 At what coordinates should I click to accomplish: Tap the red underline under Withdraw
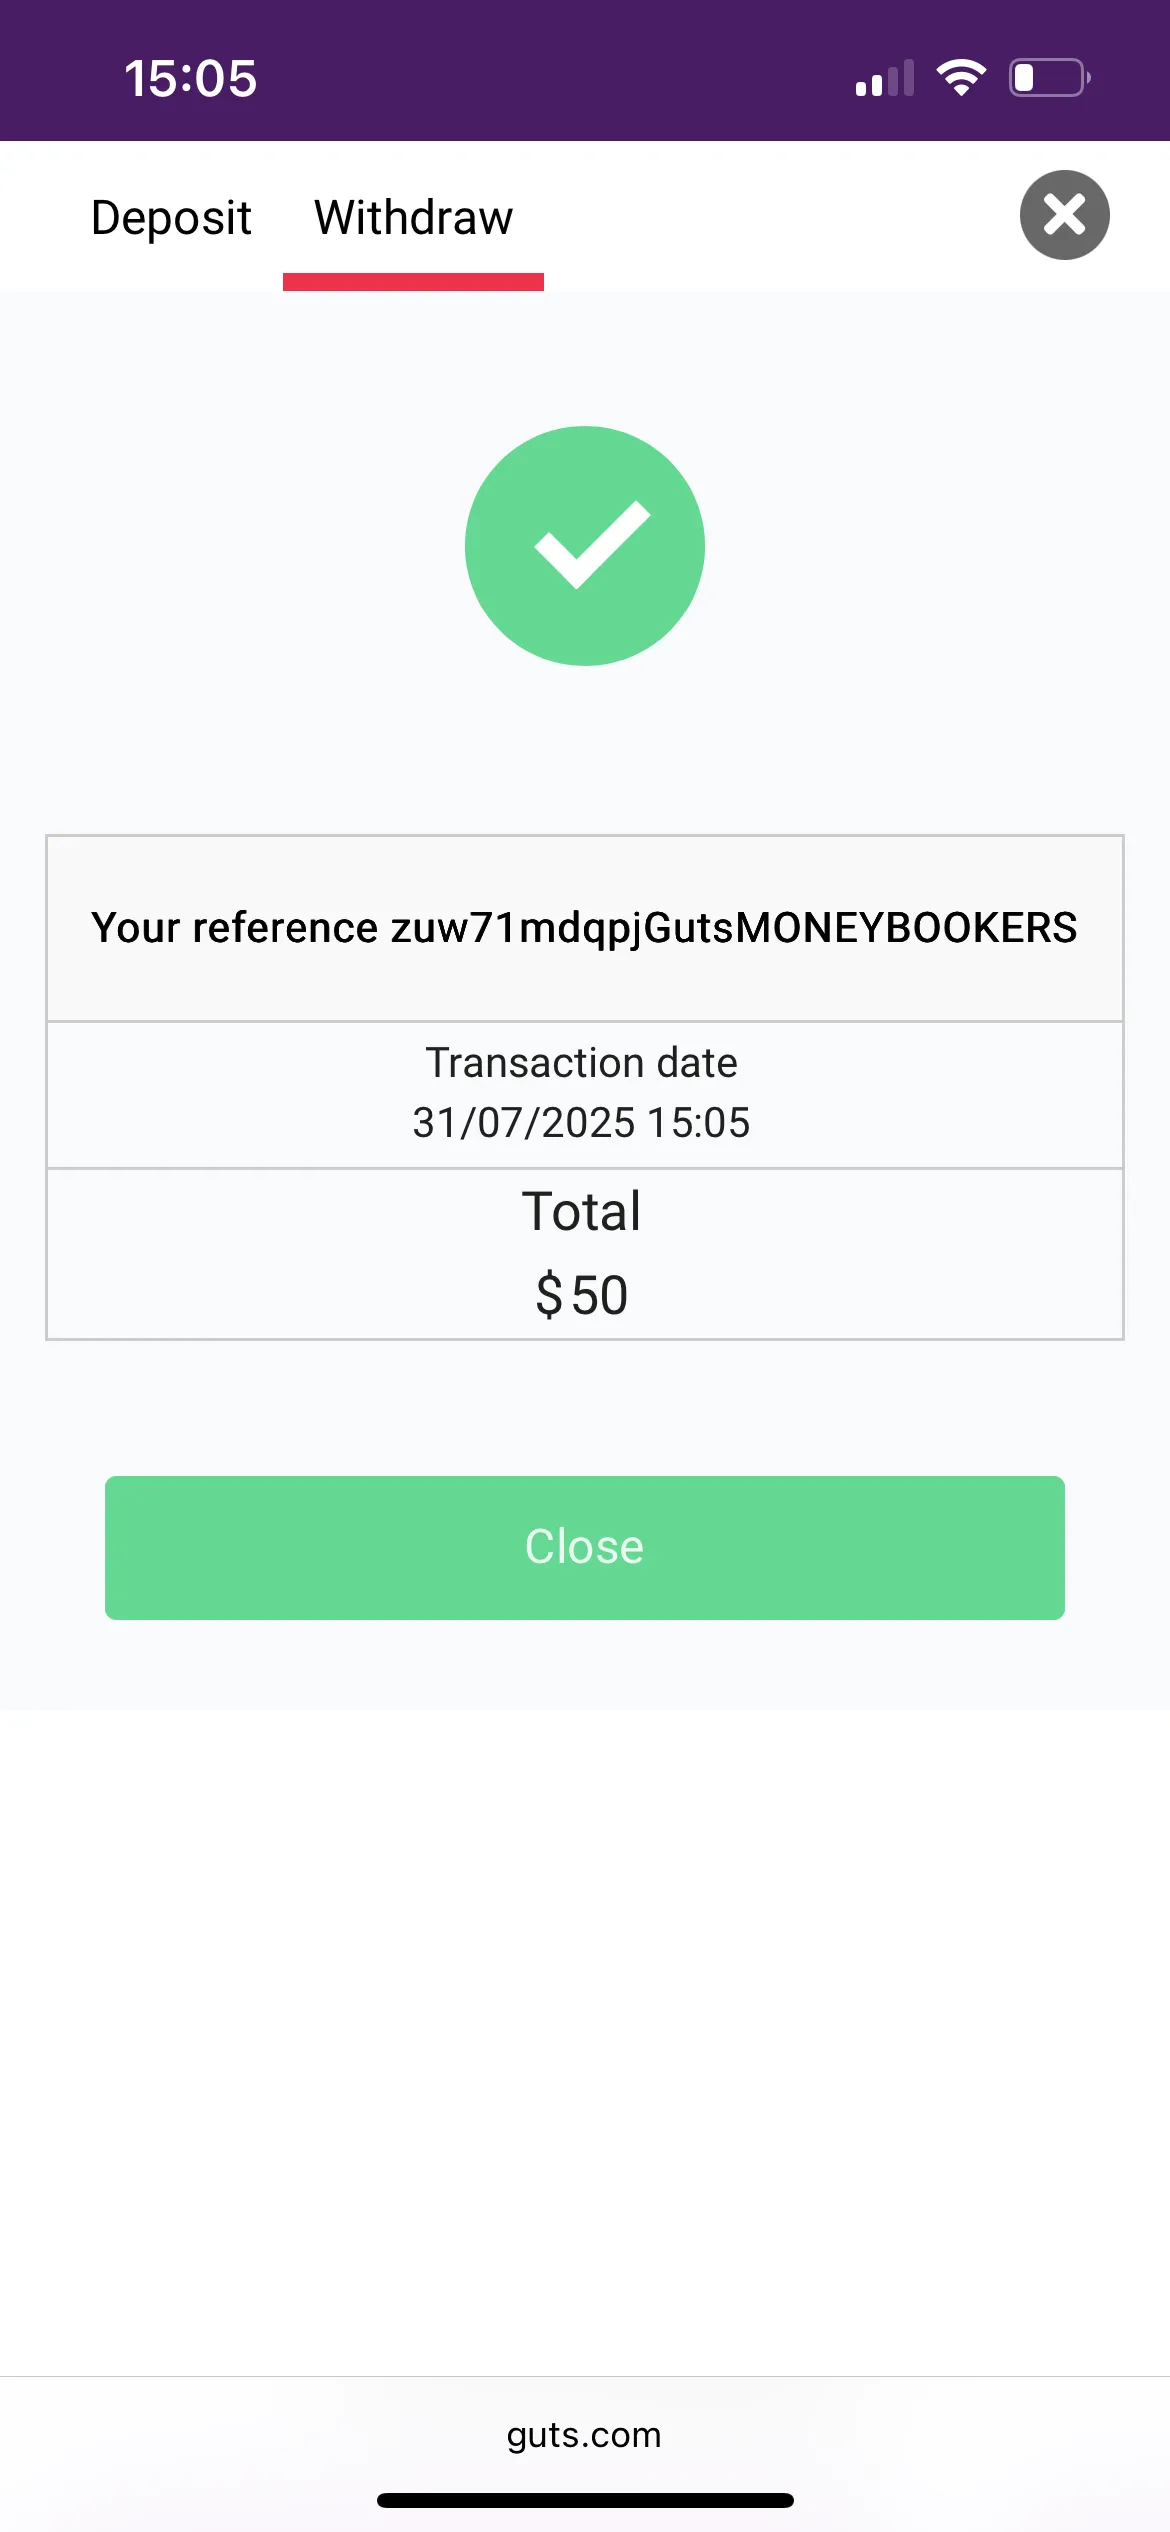pyautogui.click(x=413, y=282)
